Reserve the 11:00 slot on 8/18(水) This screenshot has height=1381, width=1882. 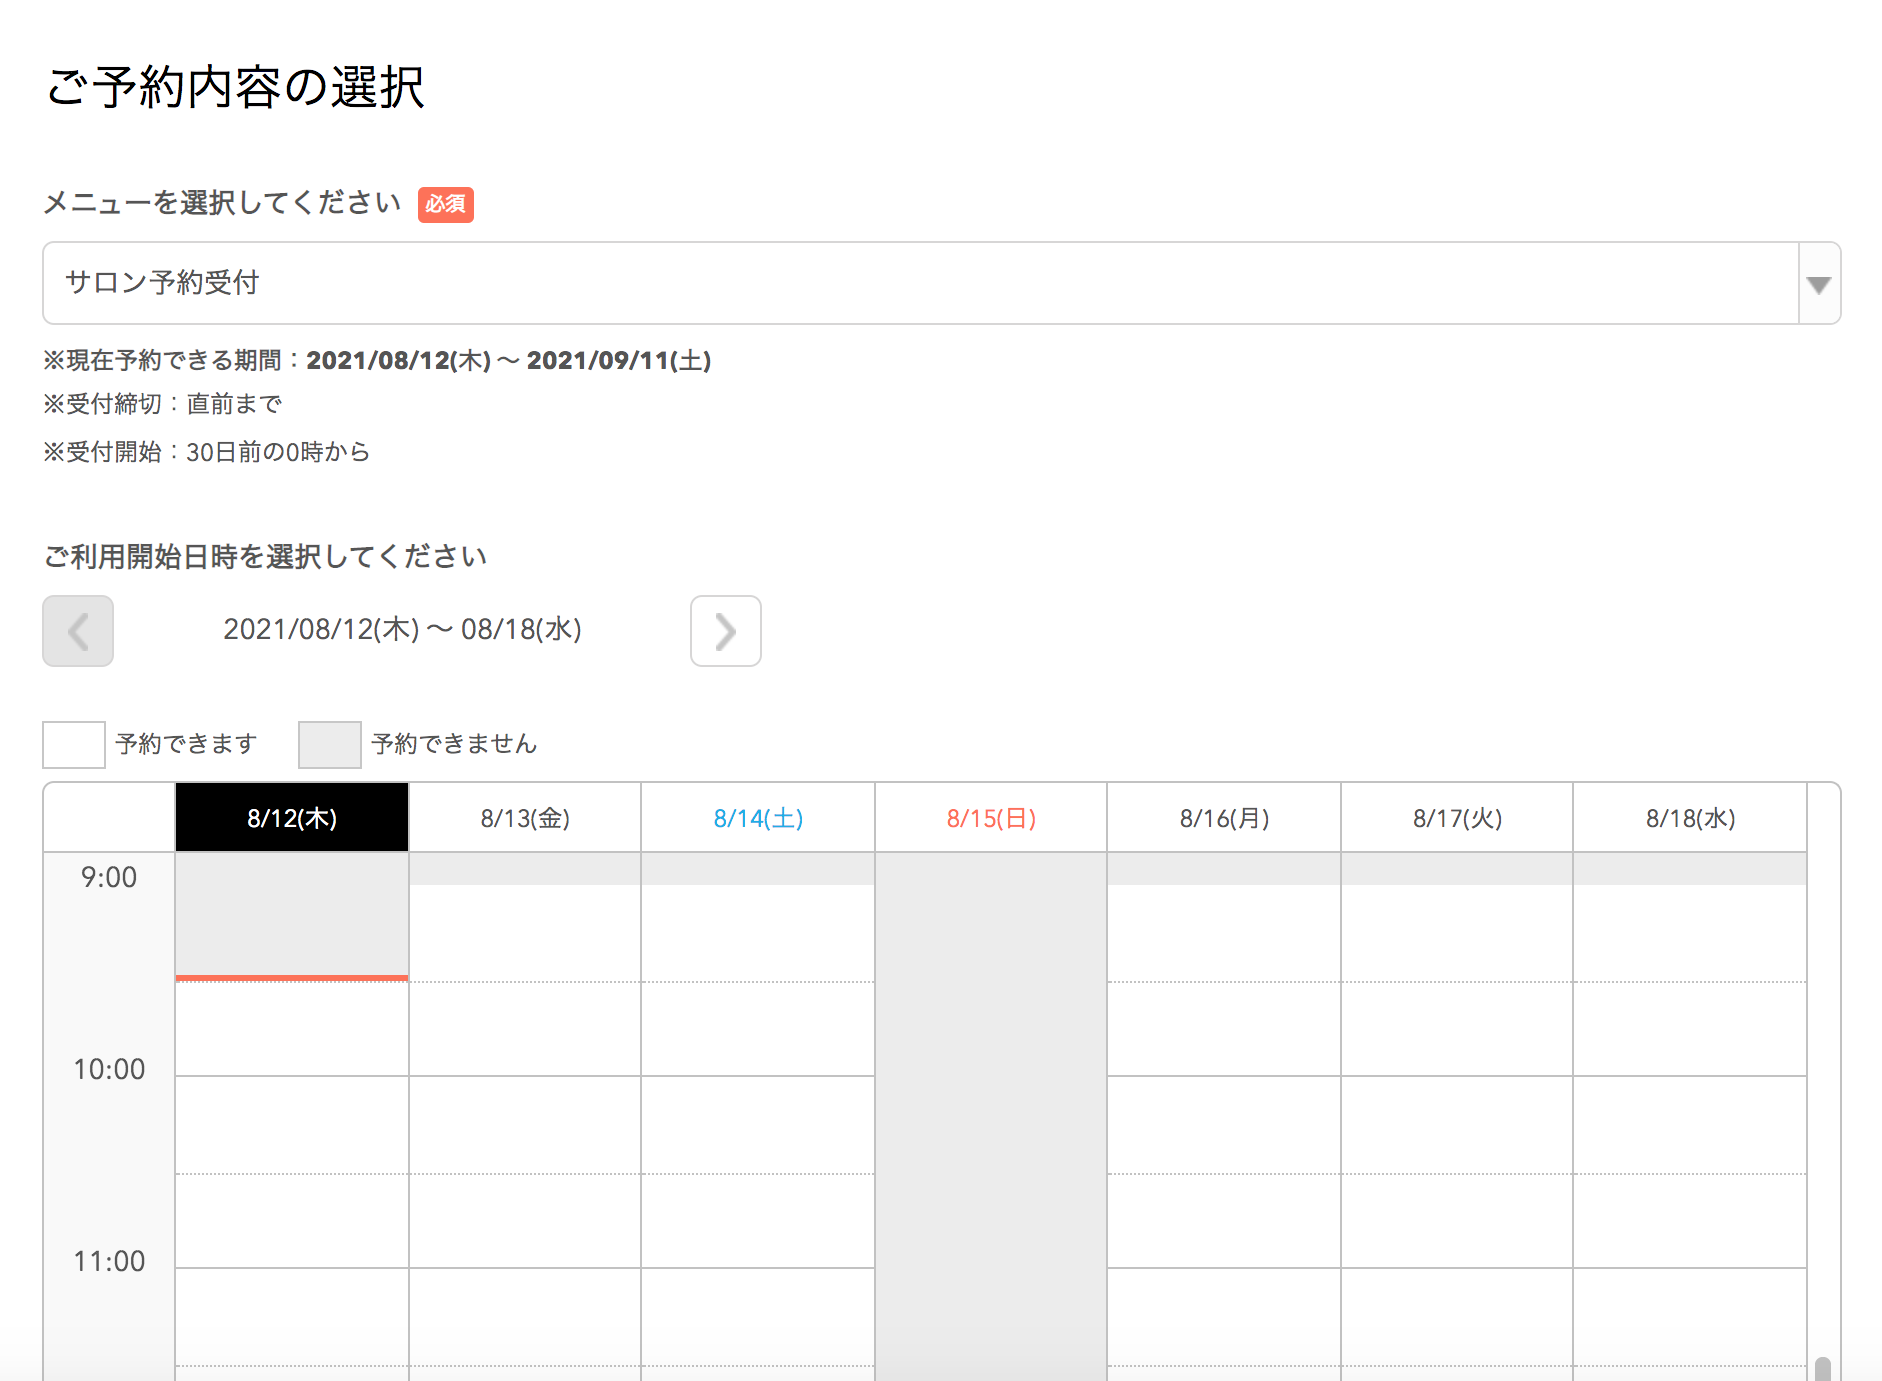1690,1316
